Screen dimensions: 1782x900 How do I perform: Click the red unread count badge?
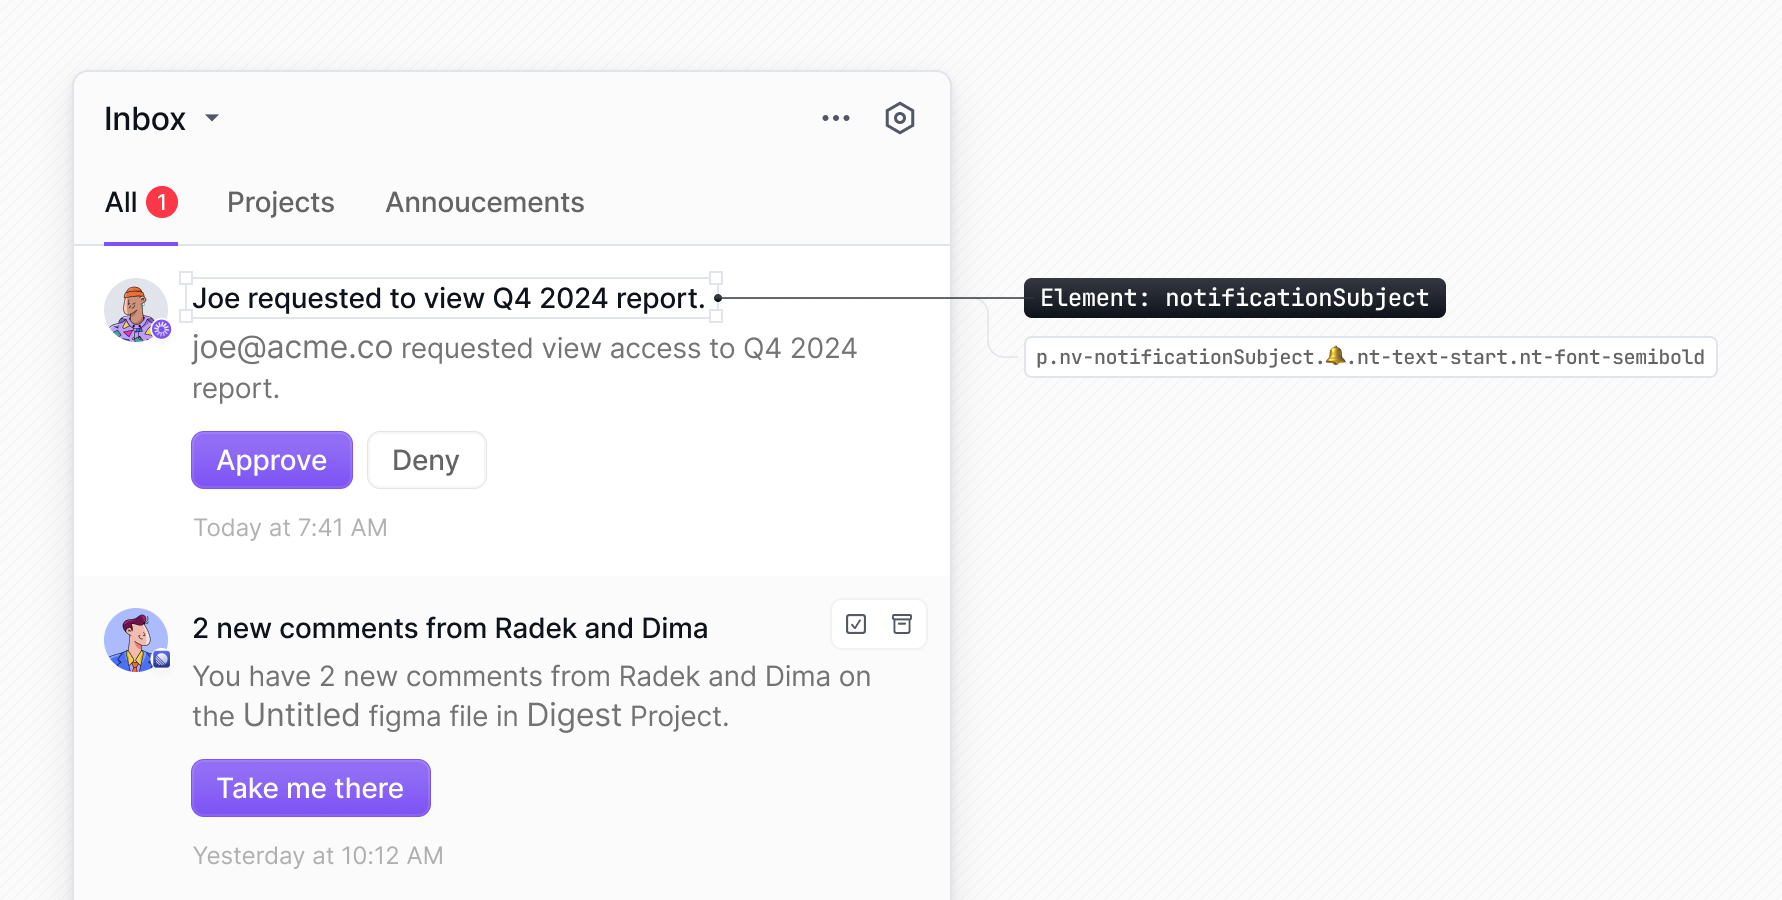[x=162, y=201]
